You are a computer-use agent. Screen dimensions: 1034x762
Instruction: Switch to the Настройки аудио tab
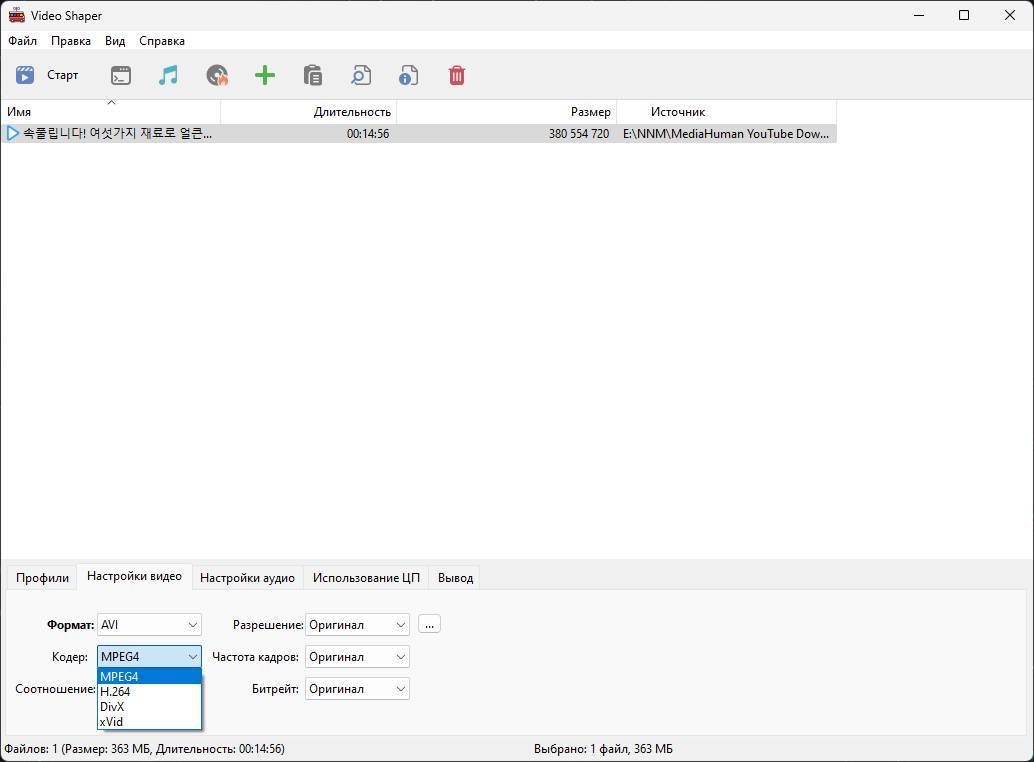247,577
